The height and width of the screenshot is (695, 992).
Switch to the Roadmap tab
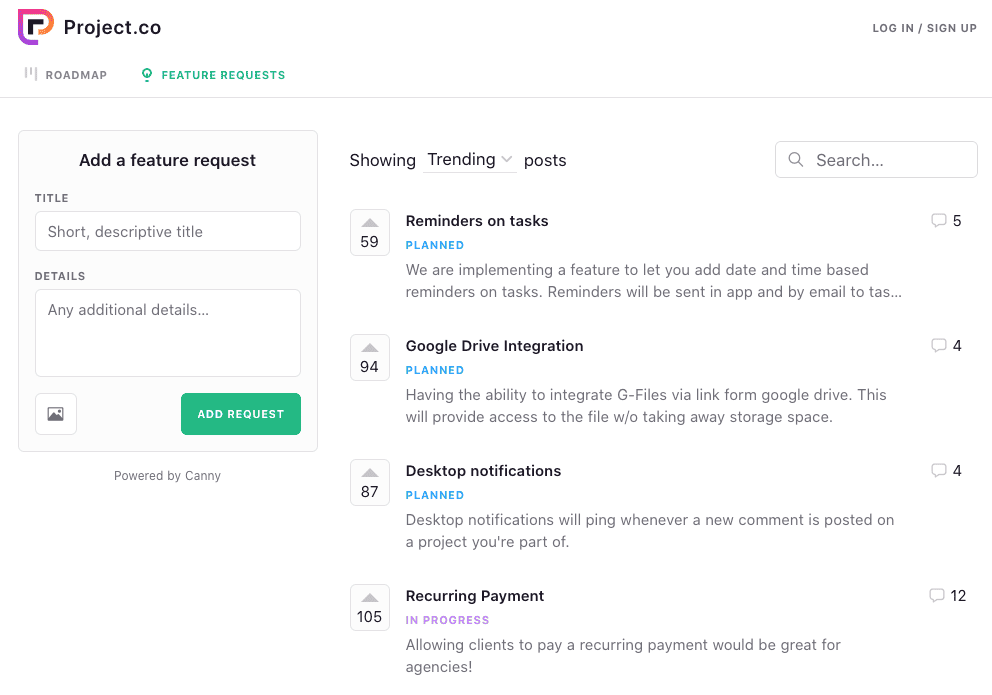tap(66, 75)
